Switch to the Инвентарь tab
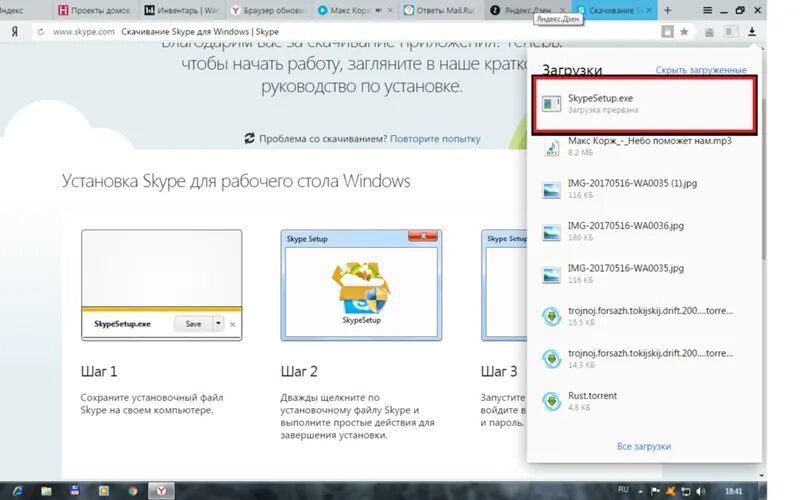Screen dimensions: 800x500 coord(181,10)
